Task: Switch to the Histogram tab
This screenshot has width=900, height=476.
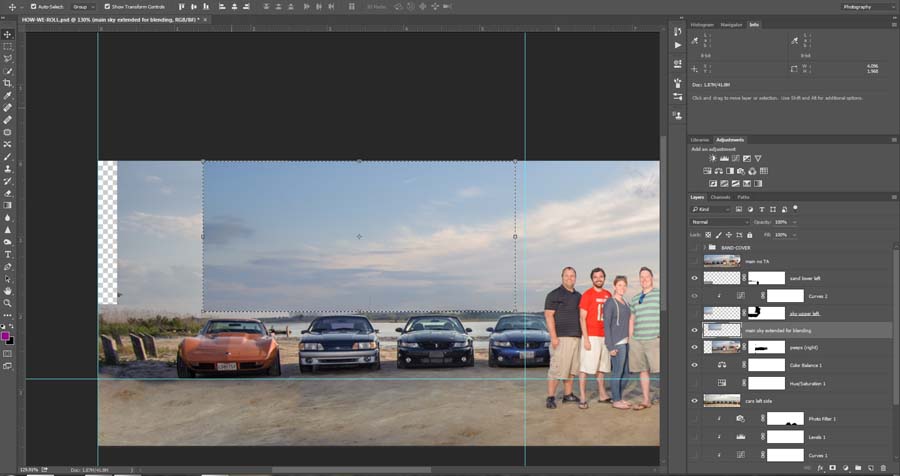Action: (702, 25)
